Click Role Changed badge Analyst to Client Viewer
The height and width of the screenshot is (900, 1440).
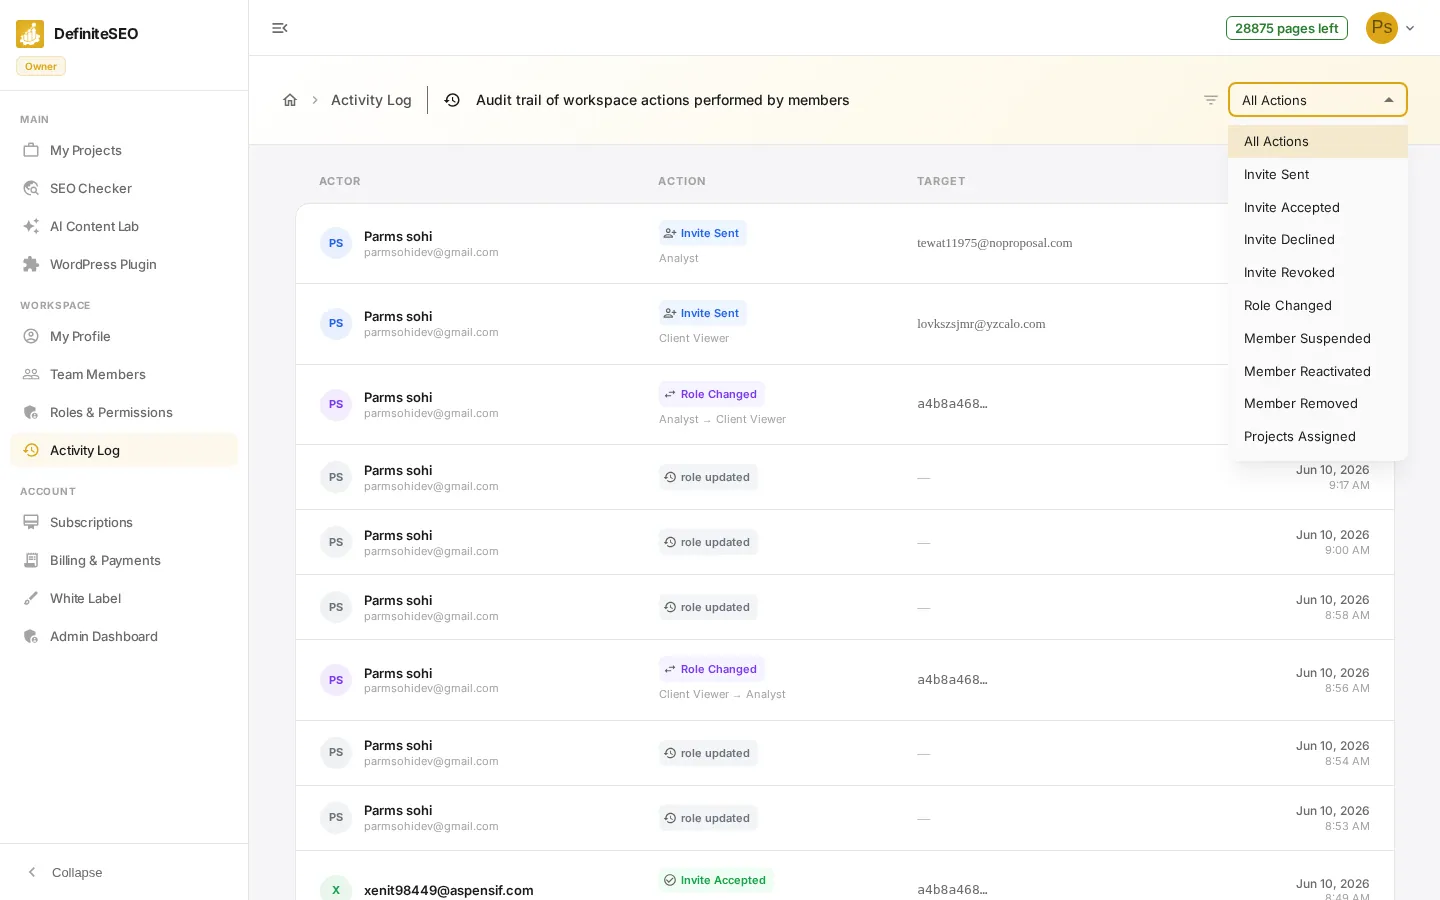coord(711,394)
